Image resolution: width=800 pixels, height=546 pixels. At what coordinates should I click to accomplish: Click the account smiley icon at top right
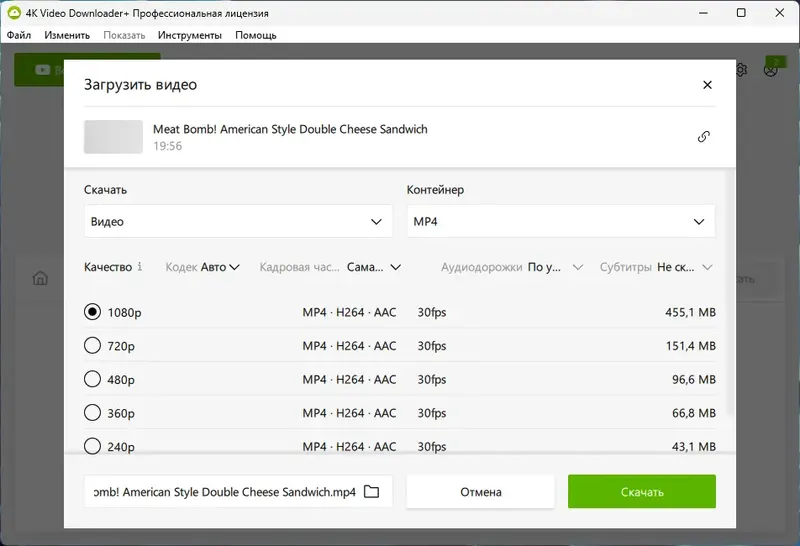click(x=771, y=70)
